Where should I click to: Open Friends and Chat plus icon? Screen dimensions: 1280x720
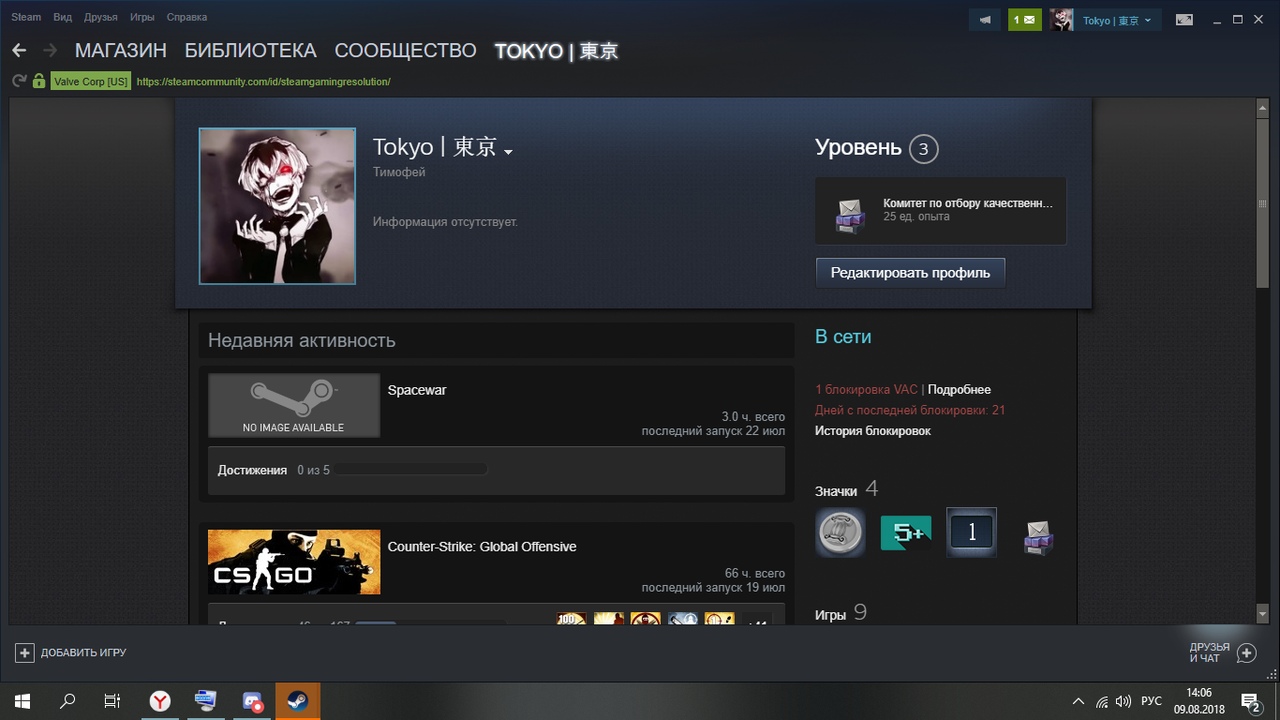click(1246, 653)
